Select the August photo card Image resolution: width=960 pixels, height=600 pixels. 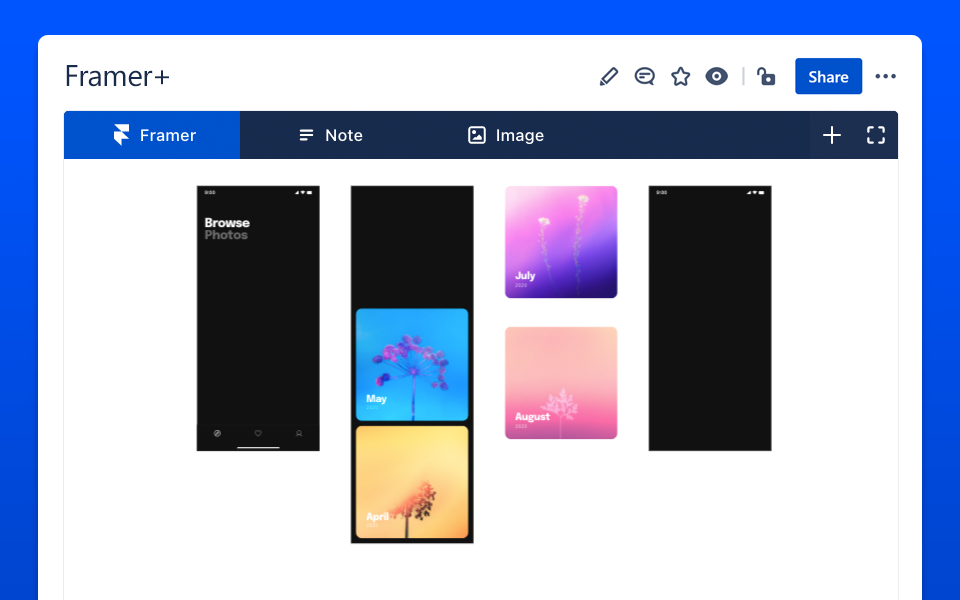561,383
